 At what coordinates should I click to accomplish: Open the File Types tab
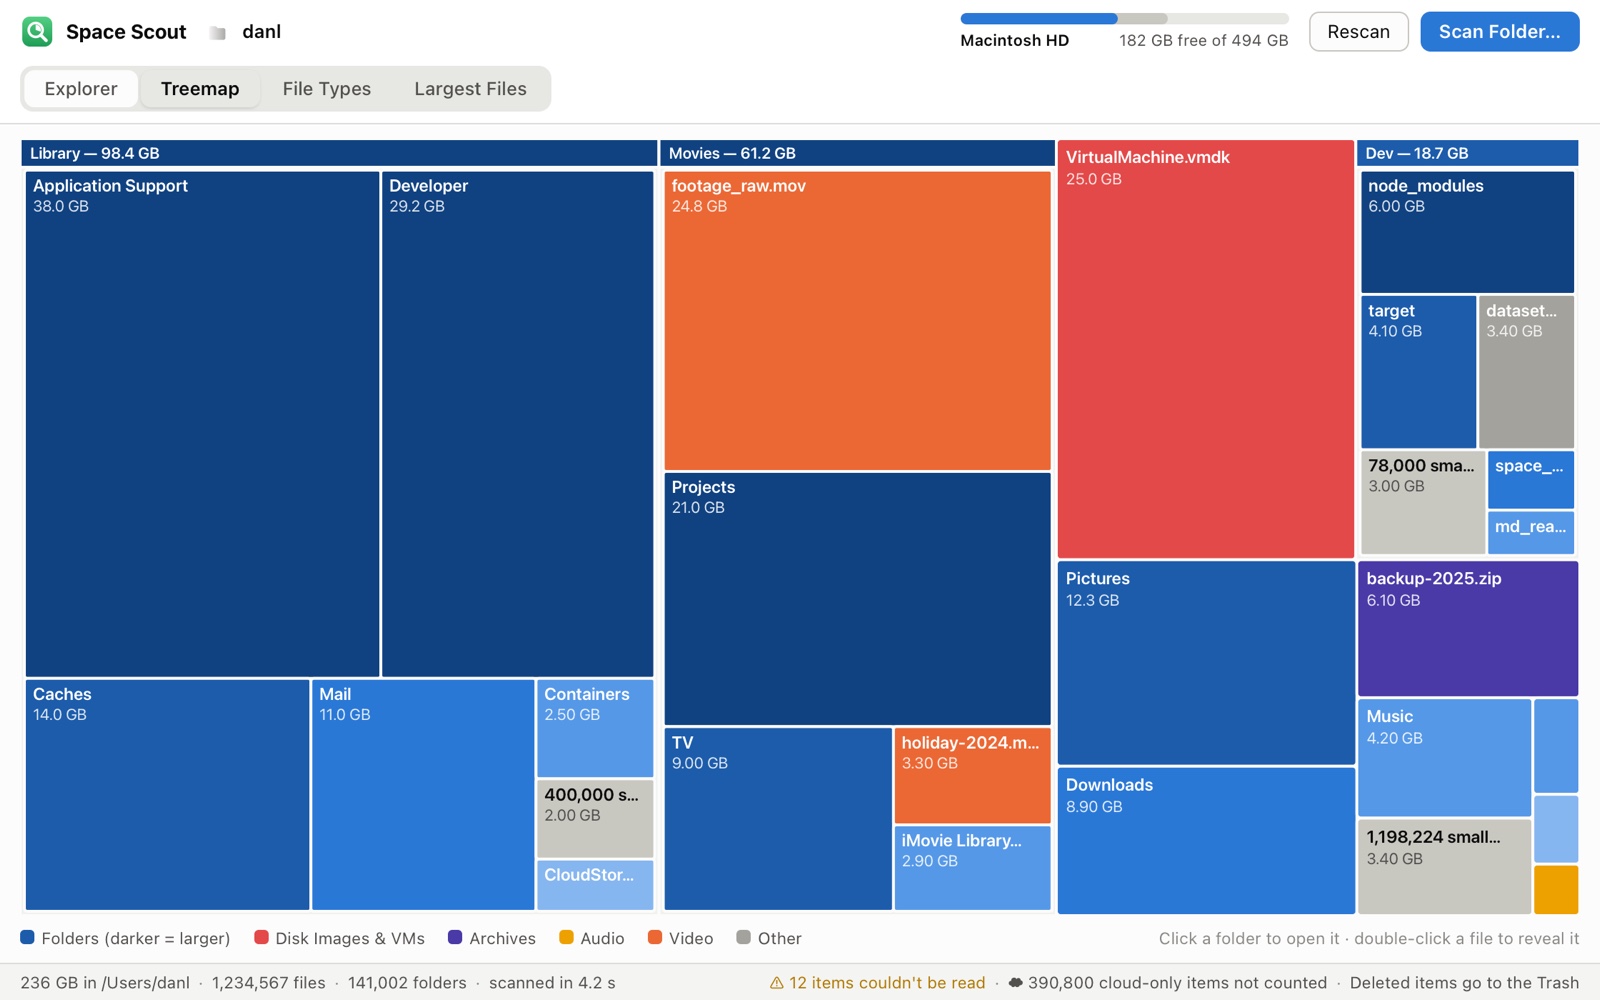click(327, 89)
